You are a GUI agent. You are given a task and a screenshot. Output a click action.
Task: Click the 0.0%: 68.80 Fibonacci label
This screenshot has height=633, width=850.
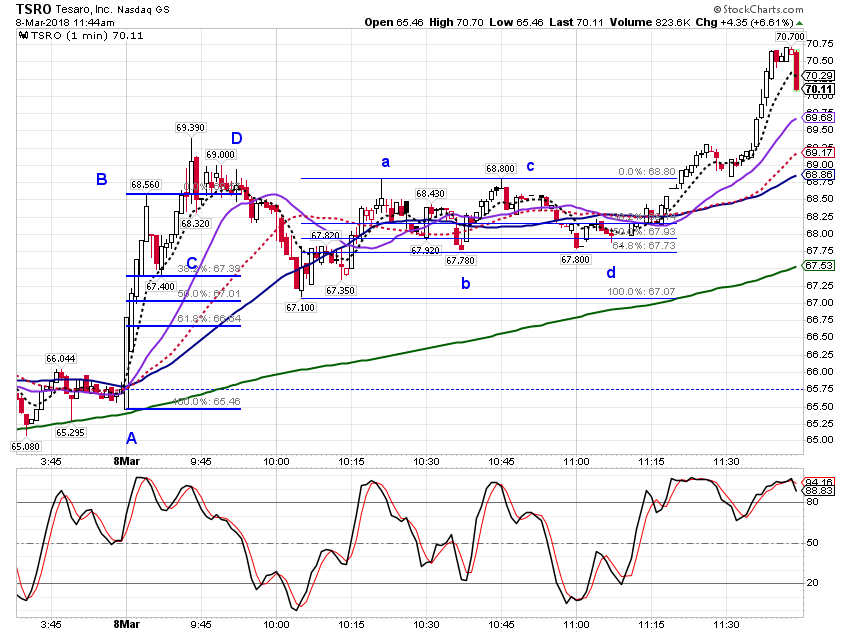(x=647, y=172)
